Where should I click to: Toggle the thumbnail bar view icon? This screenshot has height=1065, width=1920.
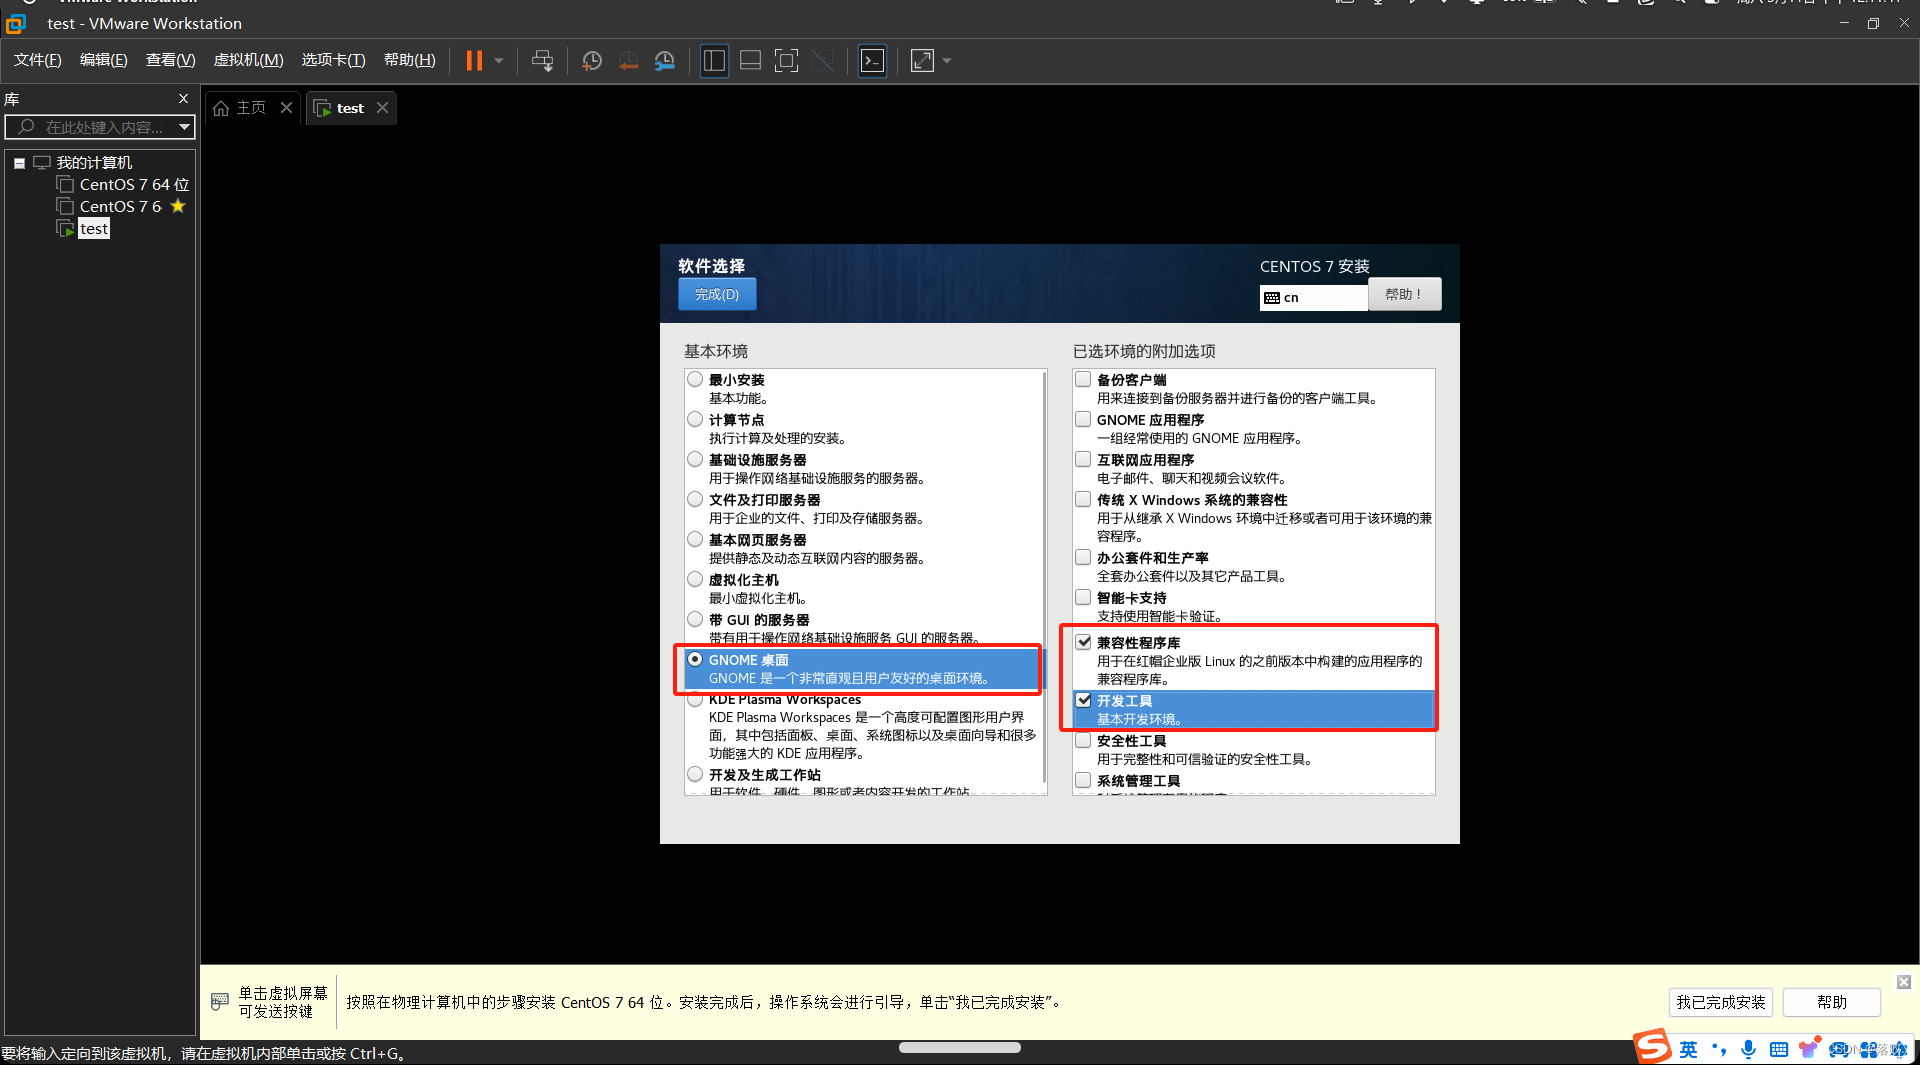(750, 61)
